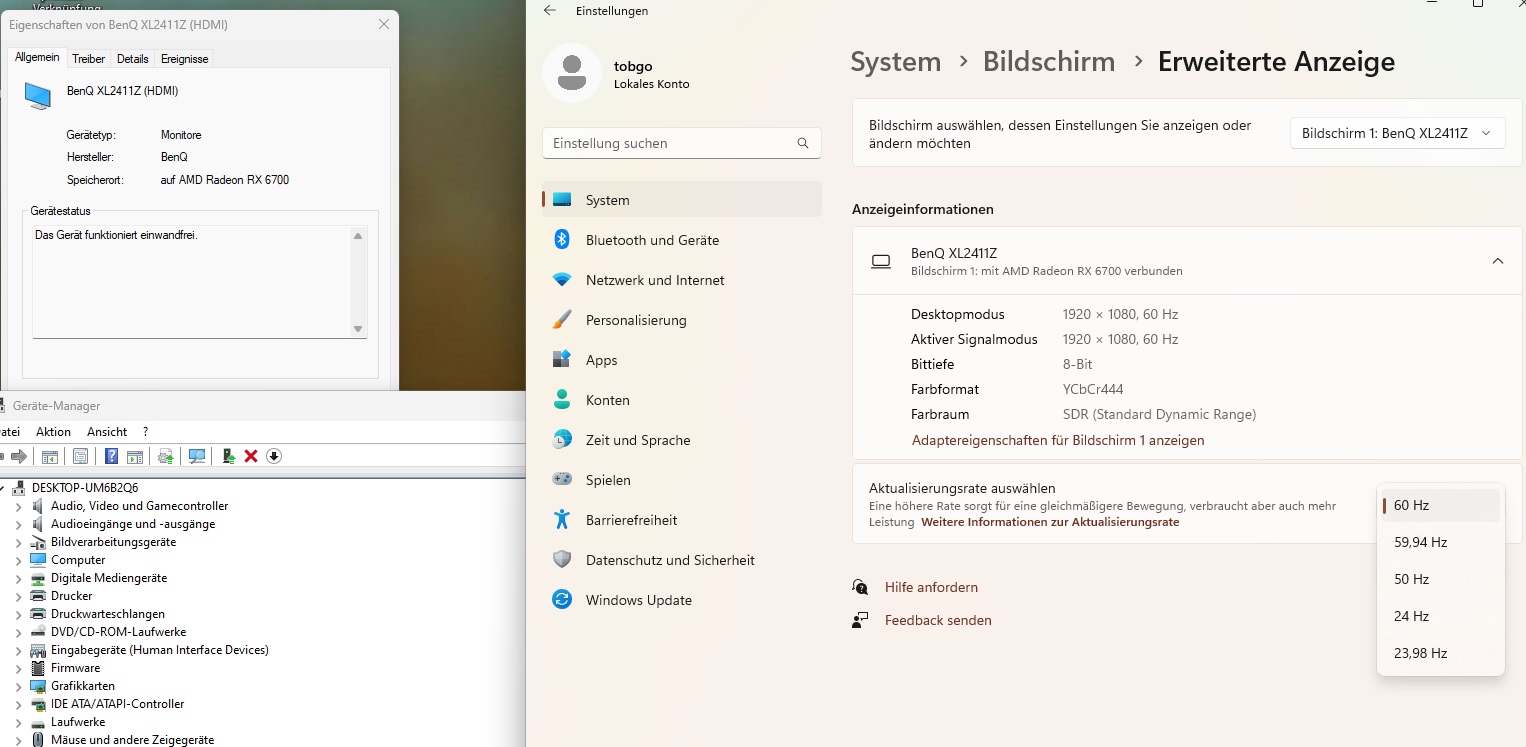Expand Laufwerke node
The image size is (1526, 747).
(18, 722)
